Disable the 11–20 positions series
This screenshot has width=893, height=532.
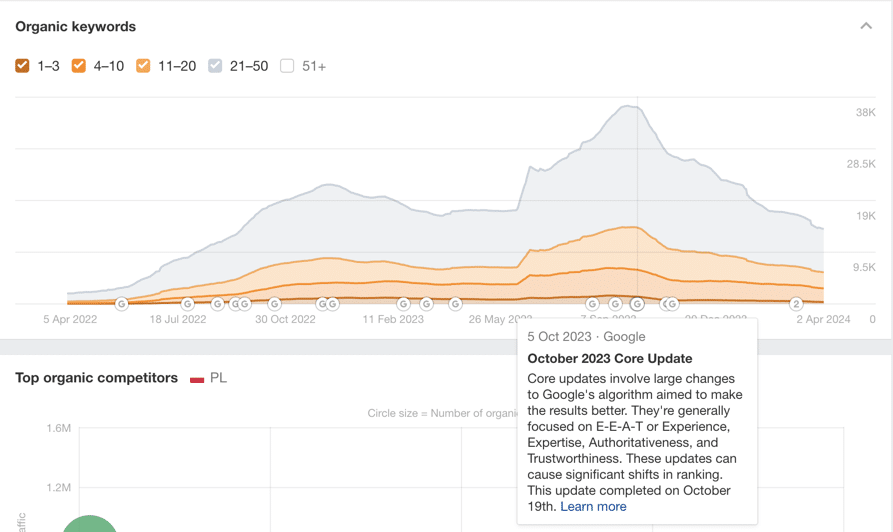(143, 66)
